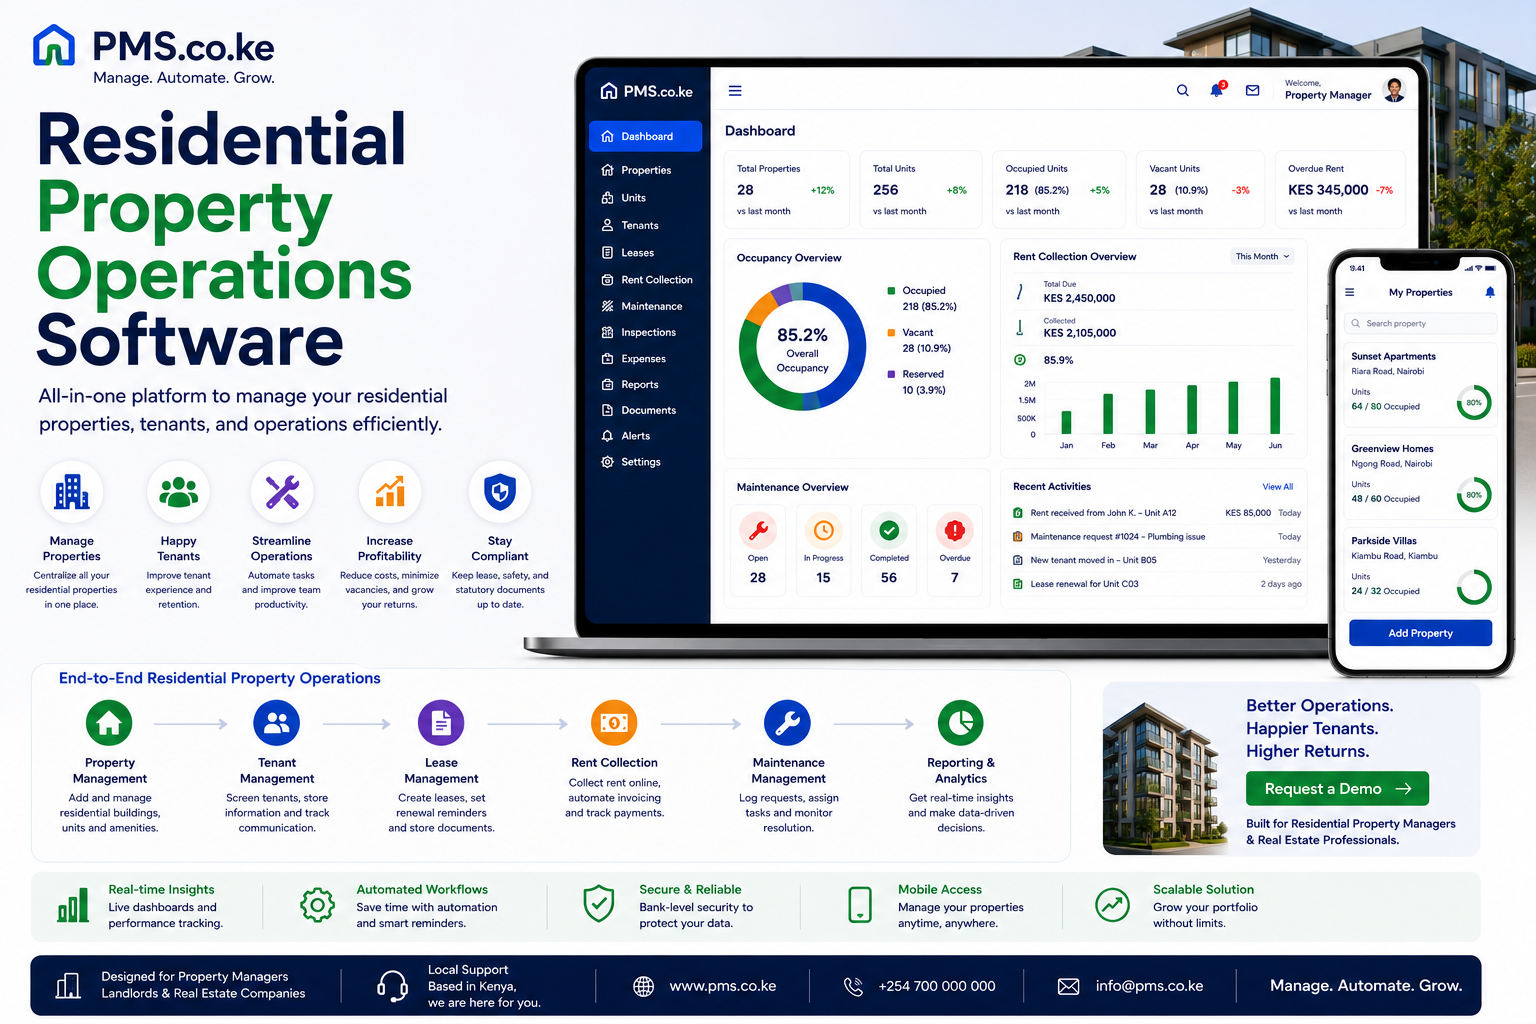
Task: Click the Streamline Operations tools icon
Action: [x=282, y=492]
